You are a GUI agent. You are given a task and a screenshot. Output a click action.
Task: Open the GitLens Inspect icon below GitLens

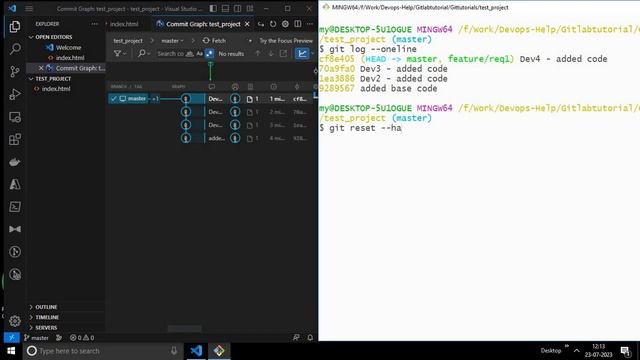tap(15, 274)
